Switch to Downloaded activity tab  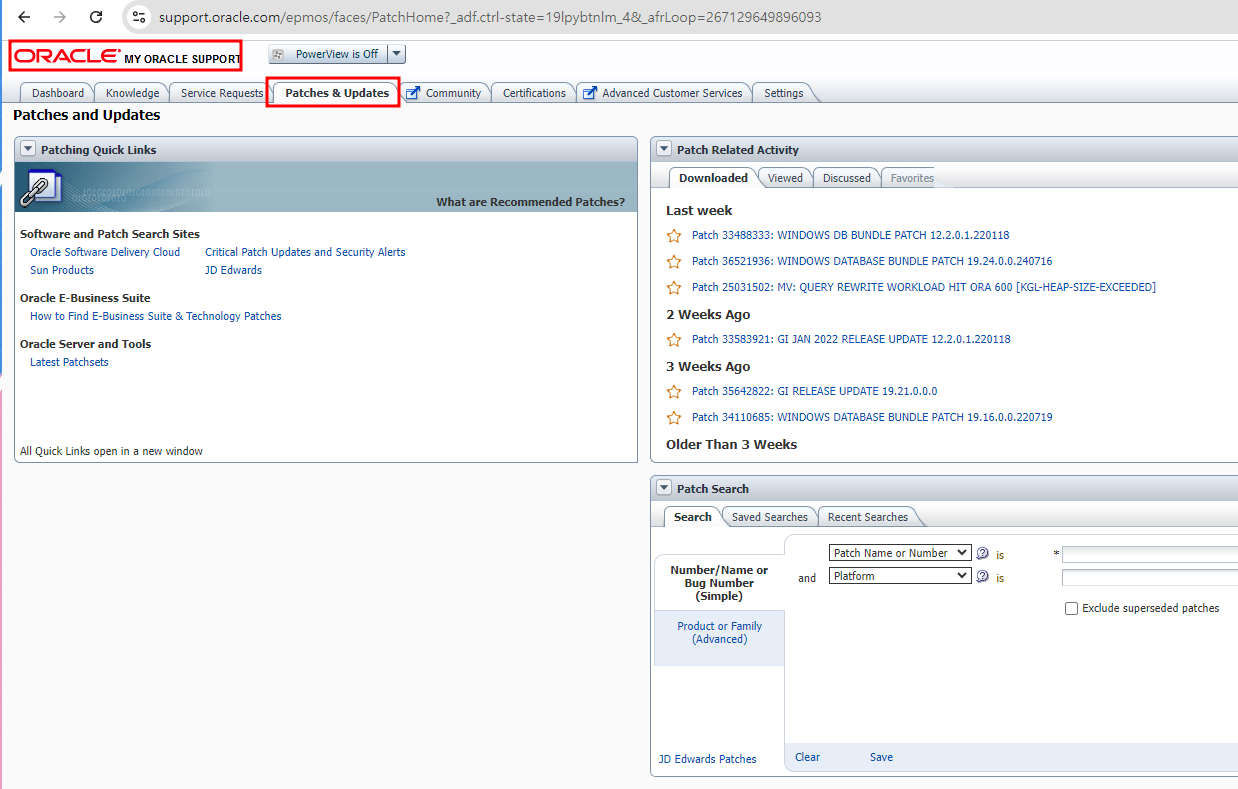[x=713, y=178]
